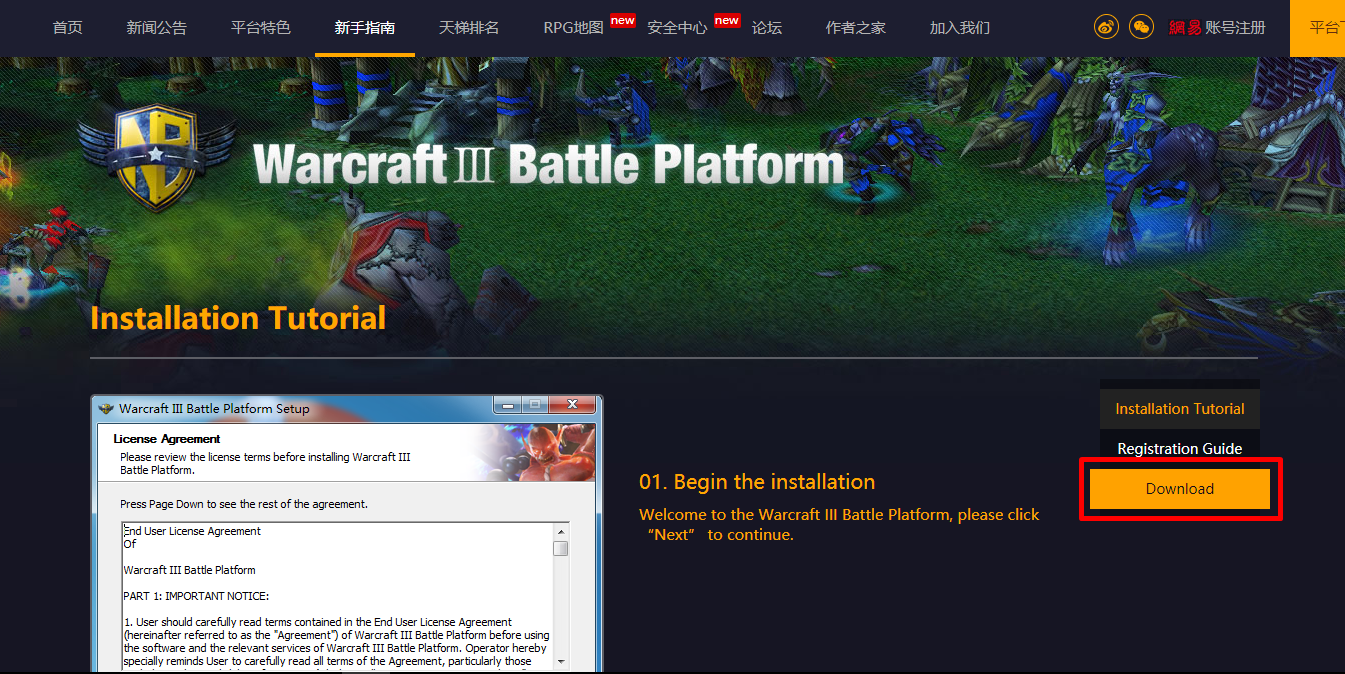This screenshot has height=674, width=1345.
Task: Close the Warcraft III setup window
Action: 573,405
